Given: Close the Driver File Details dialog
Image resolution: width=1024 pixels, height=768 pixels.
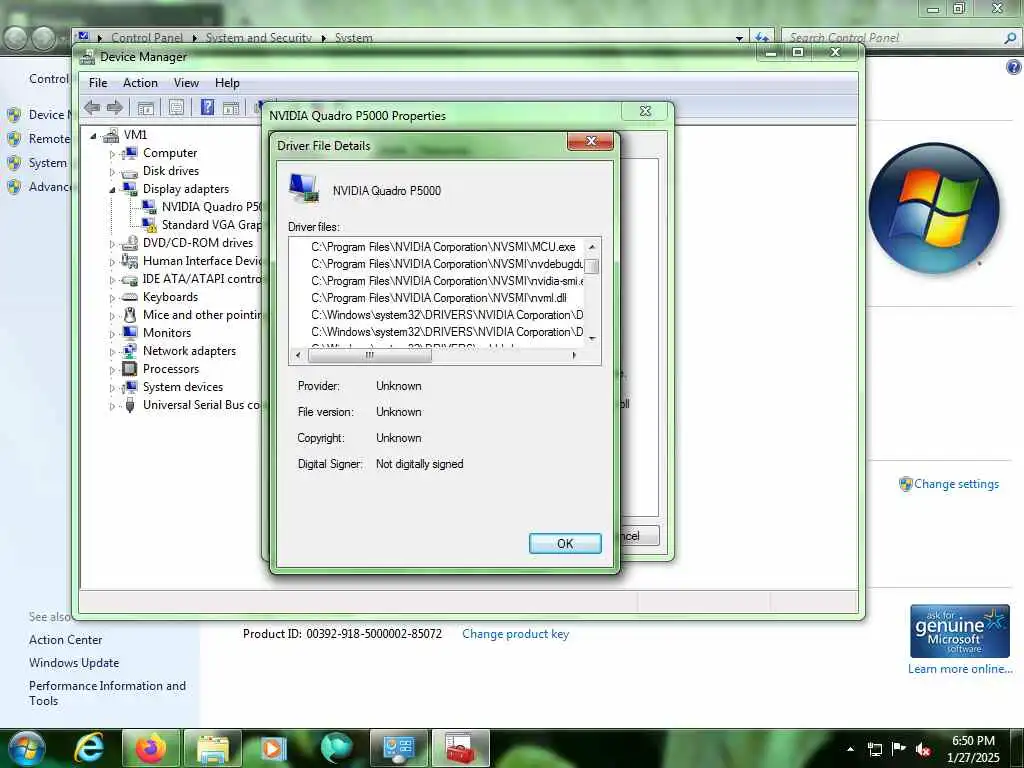Looking at the screenshot, I should pyautogui.click(x=590, y=141).
